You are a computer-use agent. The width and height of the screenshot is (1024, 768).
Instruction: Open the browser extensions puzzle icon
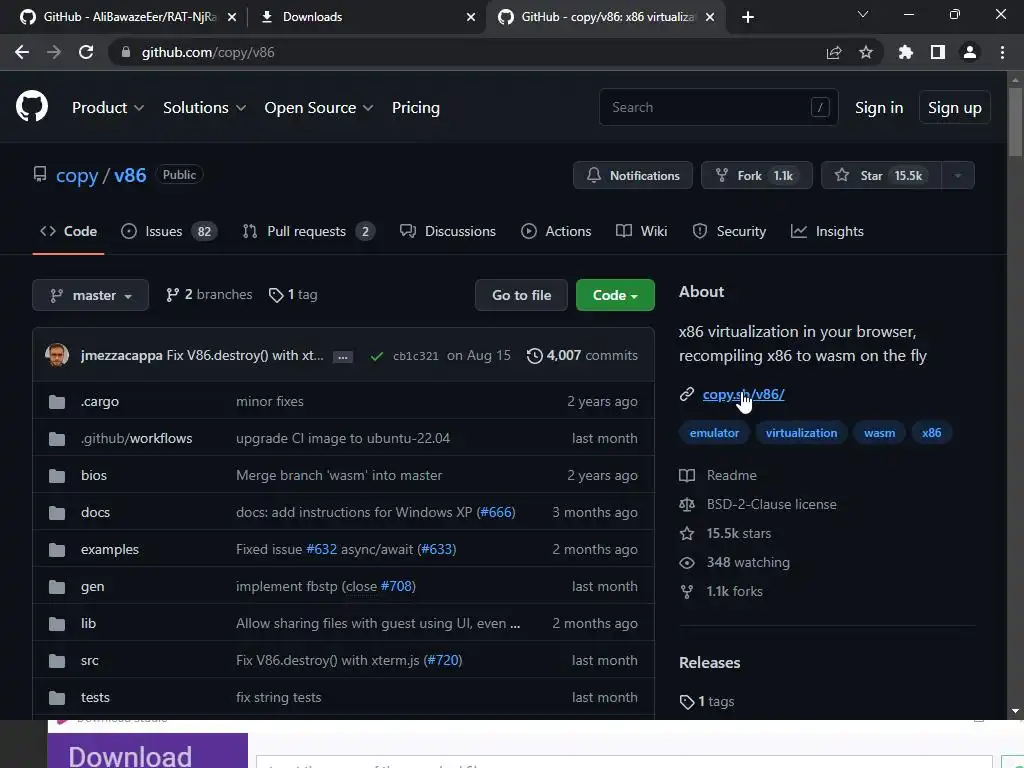pyautogui.click(x=905, y=52)
